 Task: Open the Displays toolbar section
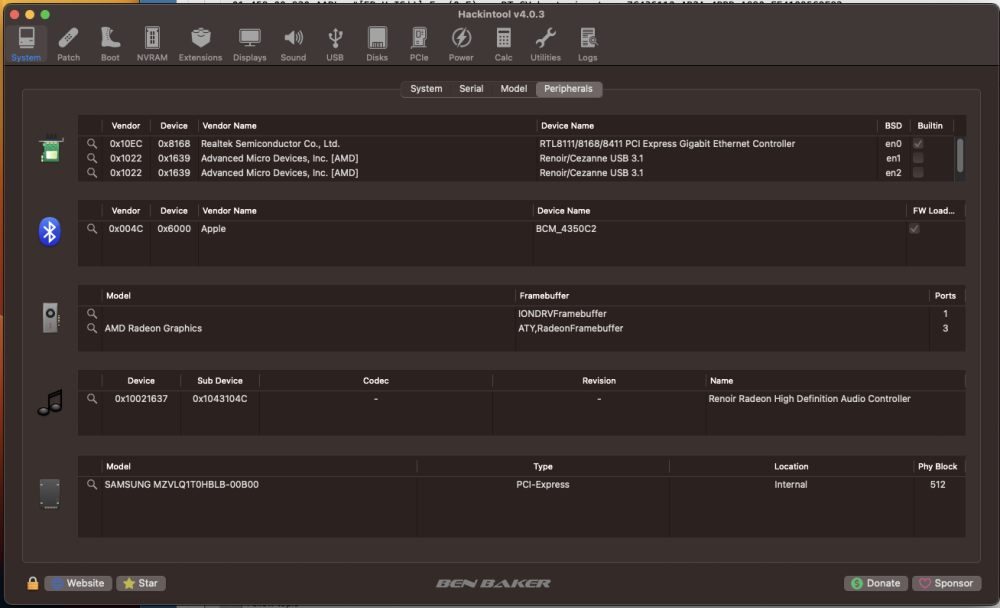click(249, 44)
